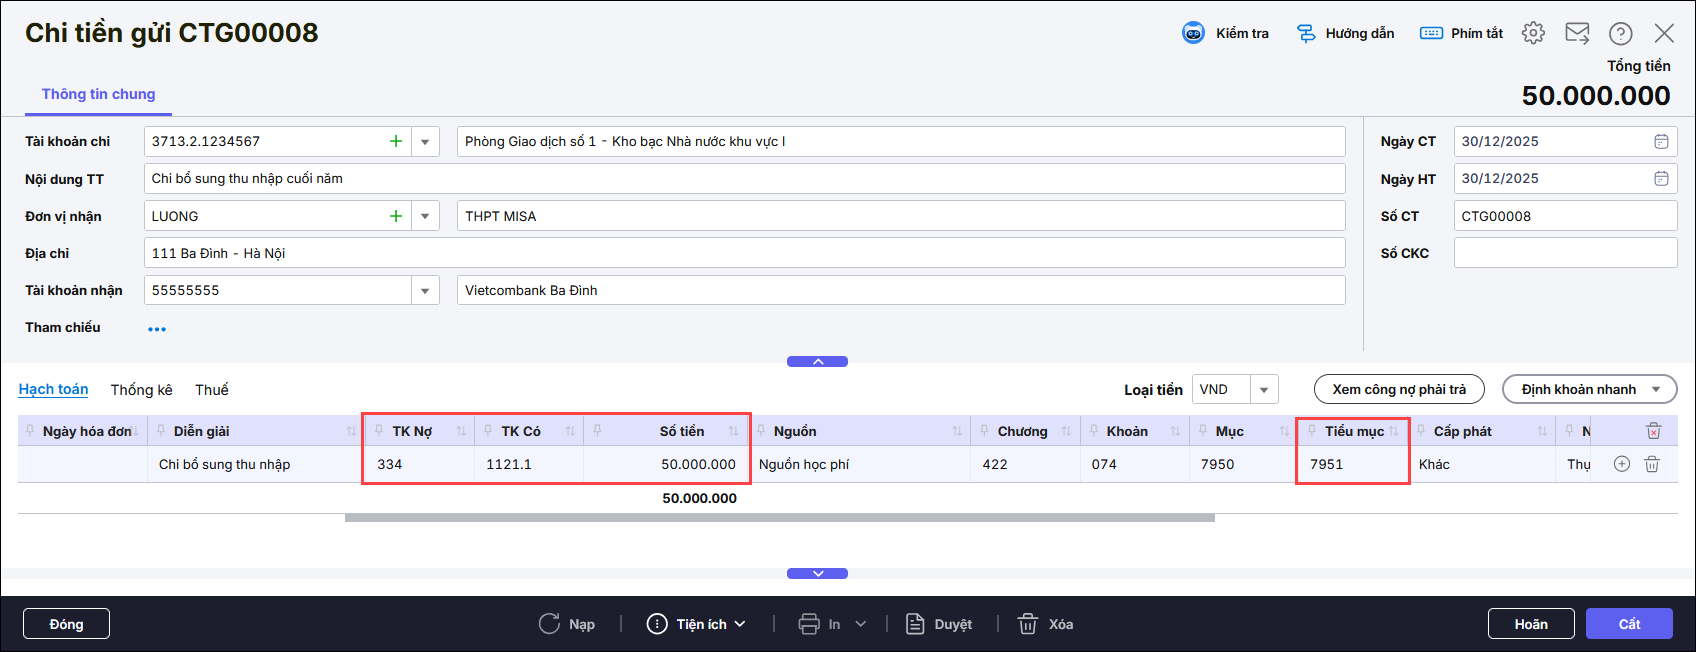Expand the Đơn vị nhận dropdown
Screen dimensions: 1696x652
(x=425, y=216)
